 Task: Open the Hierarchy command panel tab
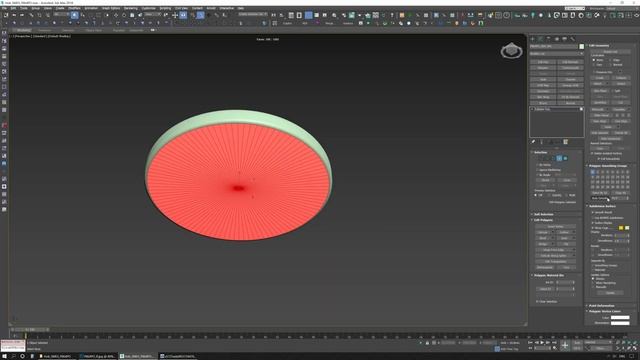[549, 39]
